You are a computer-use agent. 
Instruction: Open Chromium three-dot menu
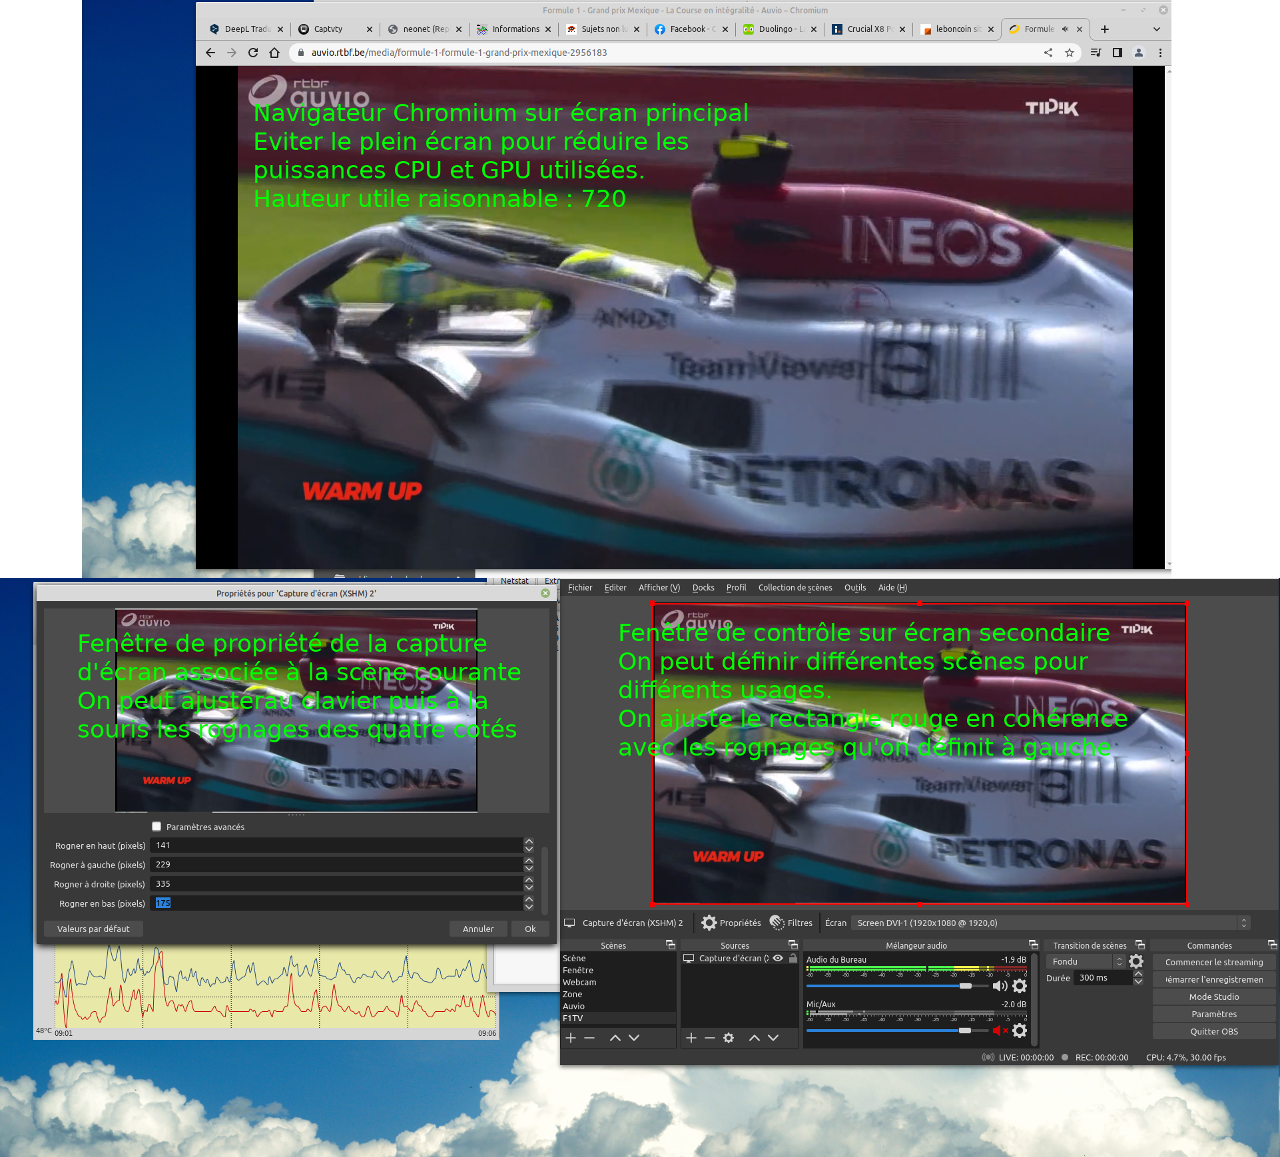click(x=1160, y=53)
